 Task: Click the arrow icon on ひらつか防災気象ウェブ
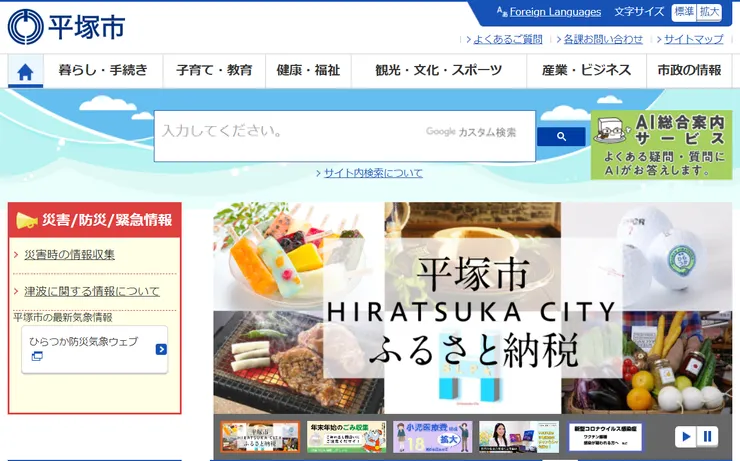pos(161,349)
